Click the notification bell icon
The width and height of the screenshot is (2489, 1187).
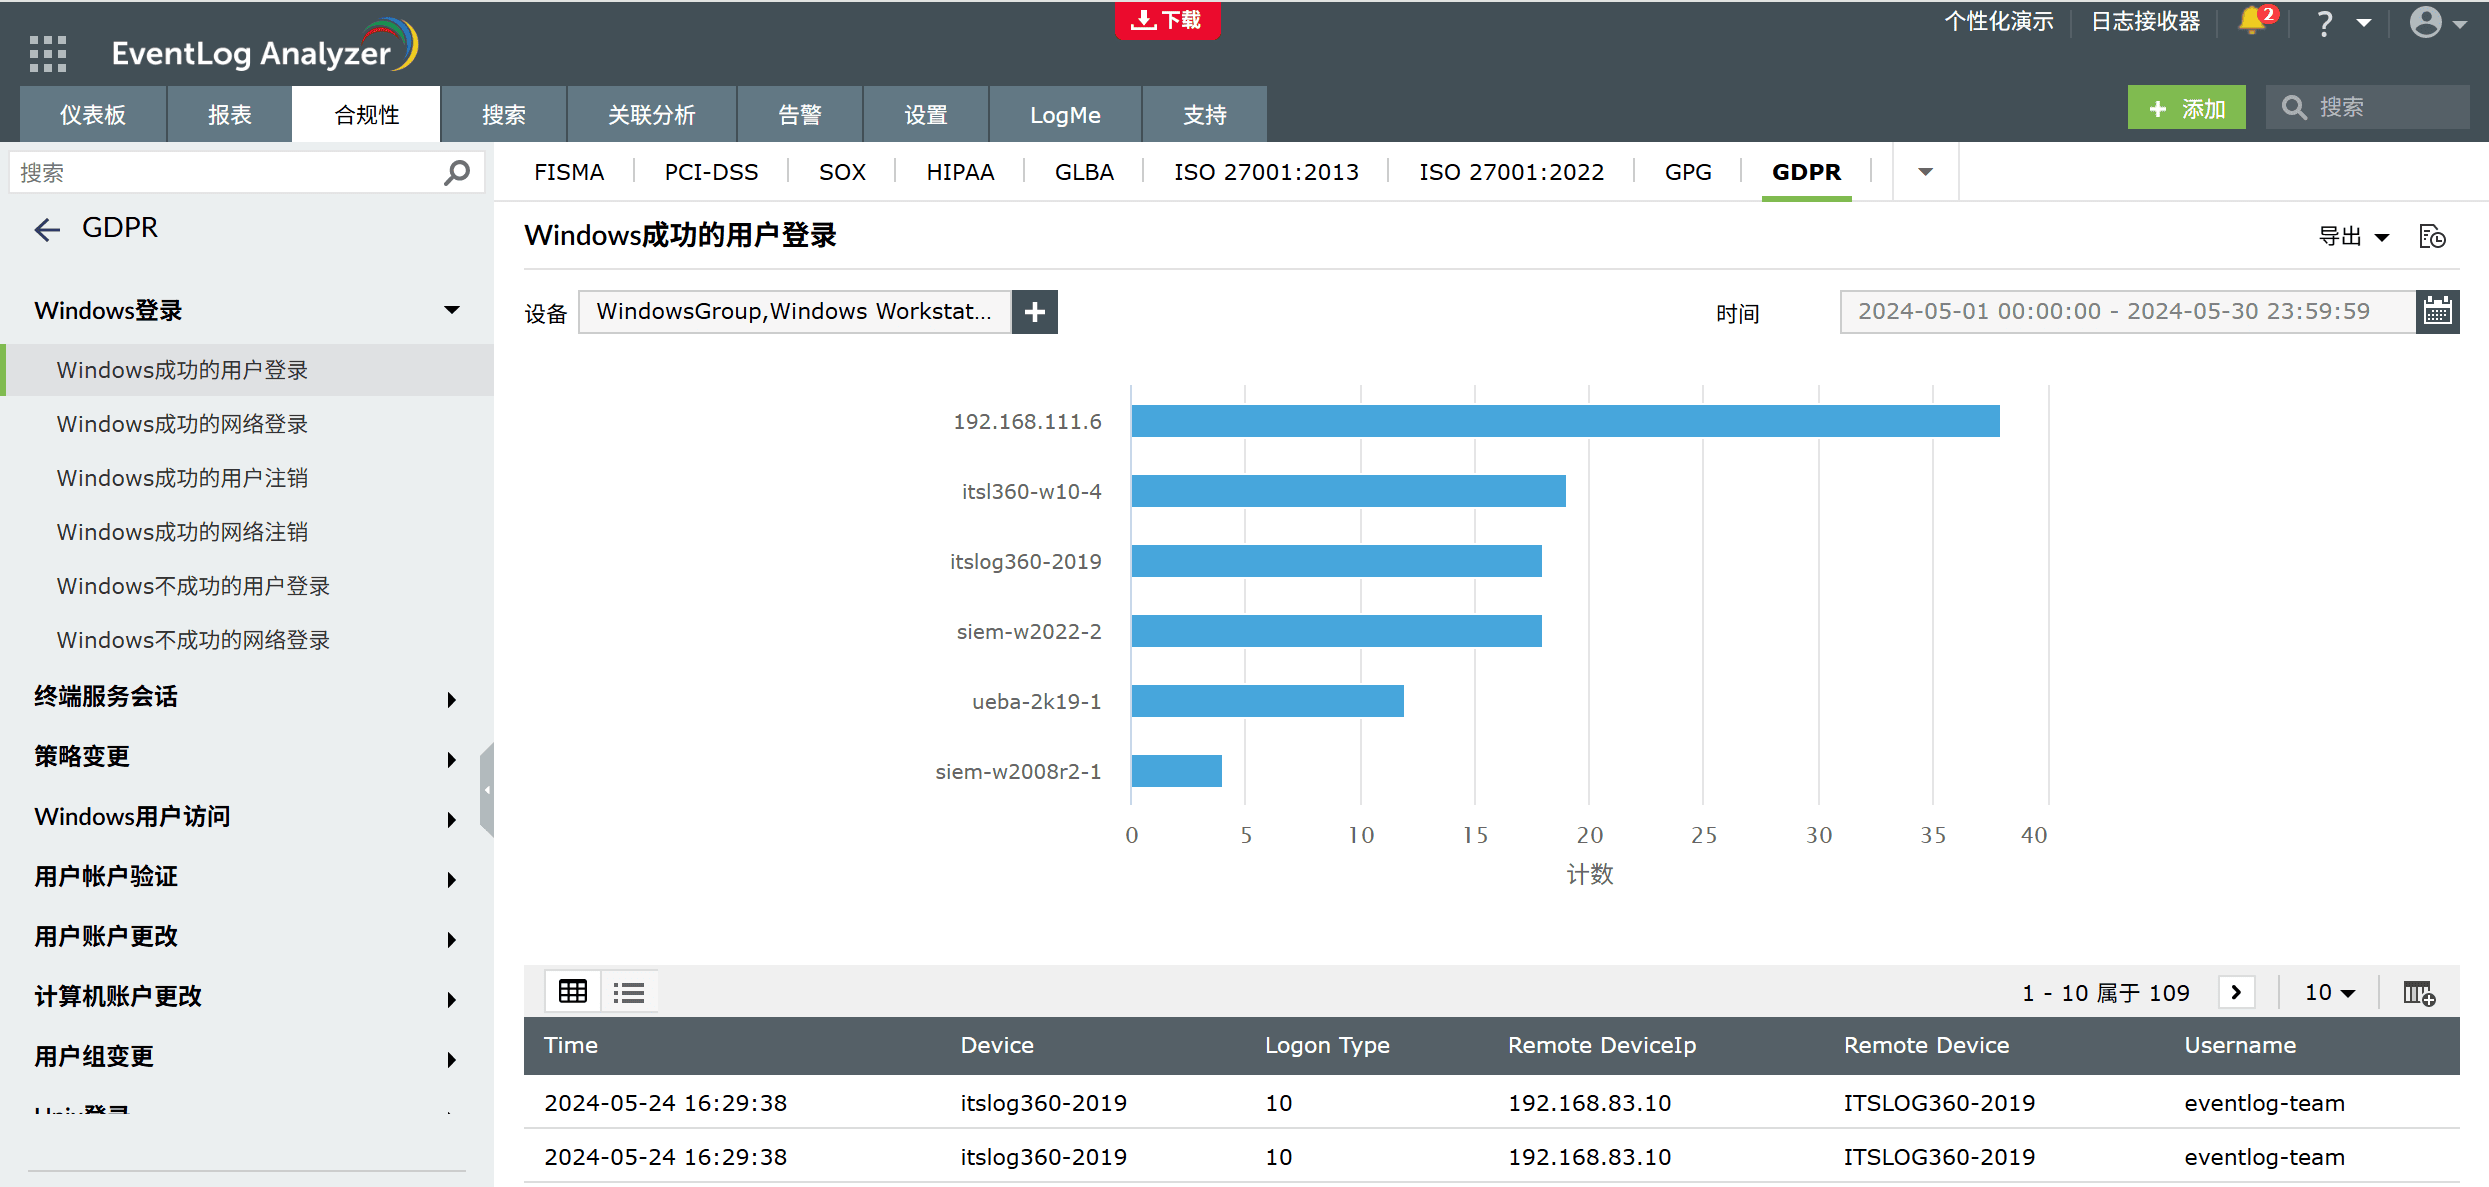(2251, 21)
